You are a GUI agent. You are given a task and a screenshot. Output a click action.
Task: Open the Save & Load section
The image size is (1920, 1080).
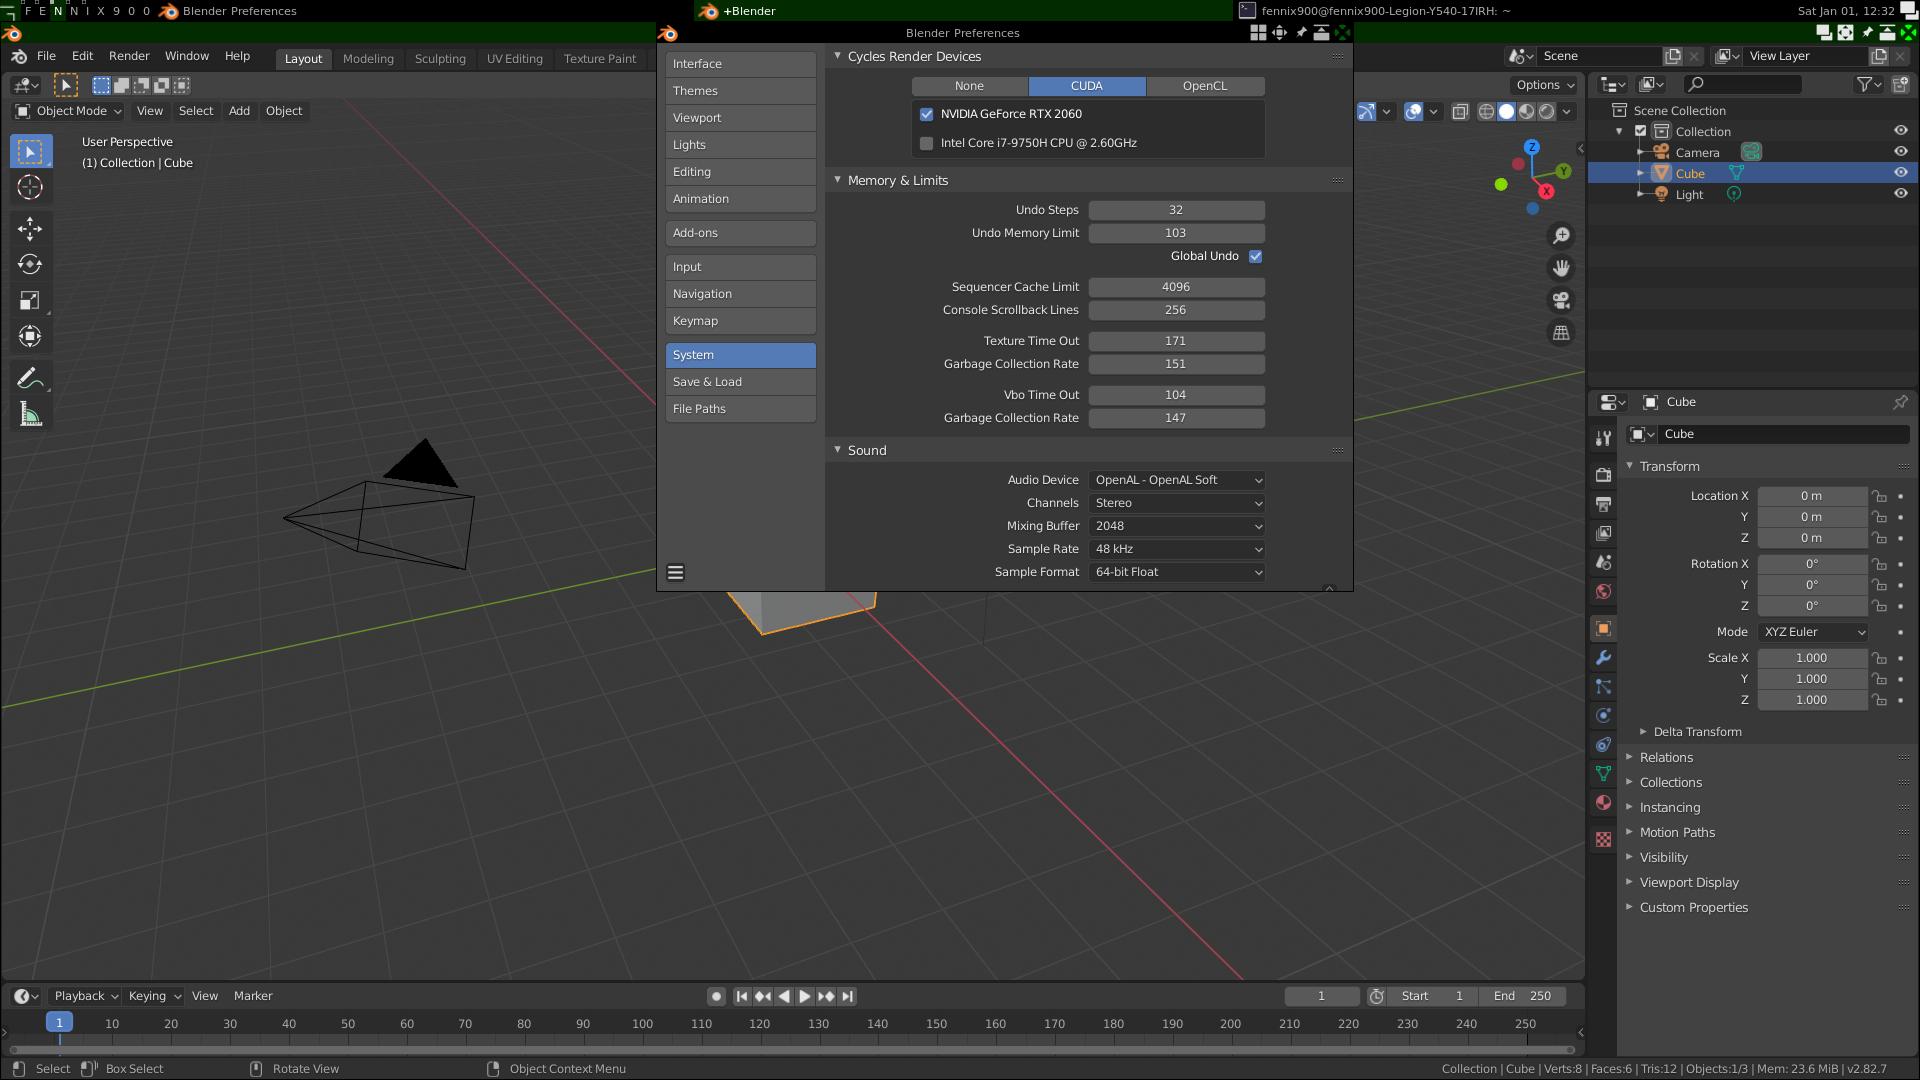pos(740,382)
